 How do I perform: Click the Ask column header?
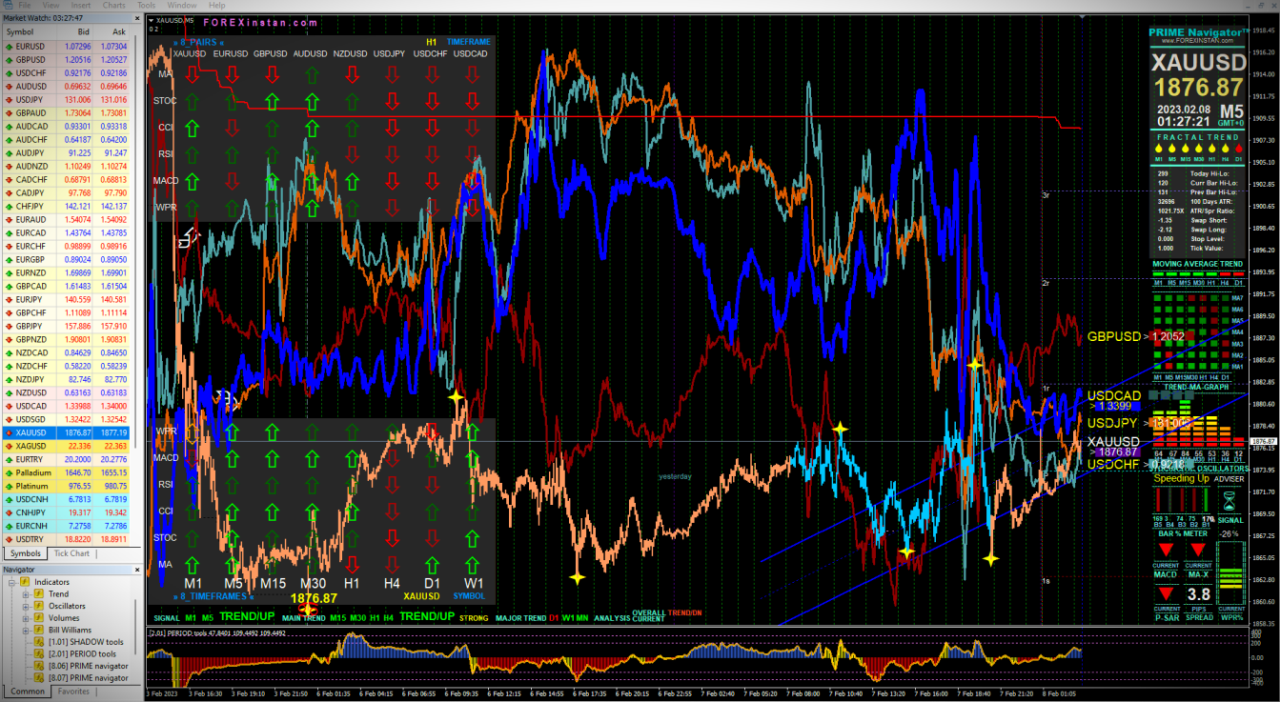click(x=119, y=32)
